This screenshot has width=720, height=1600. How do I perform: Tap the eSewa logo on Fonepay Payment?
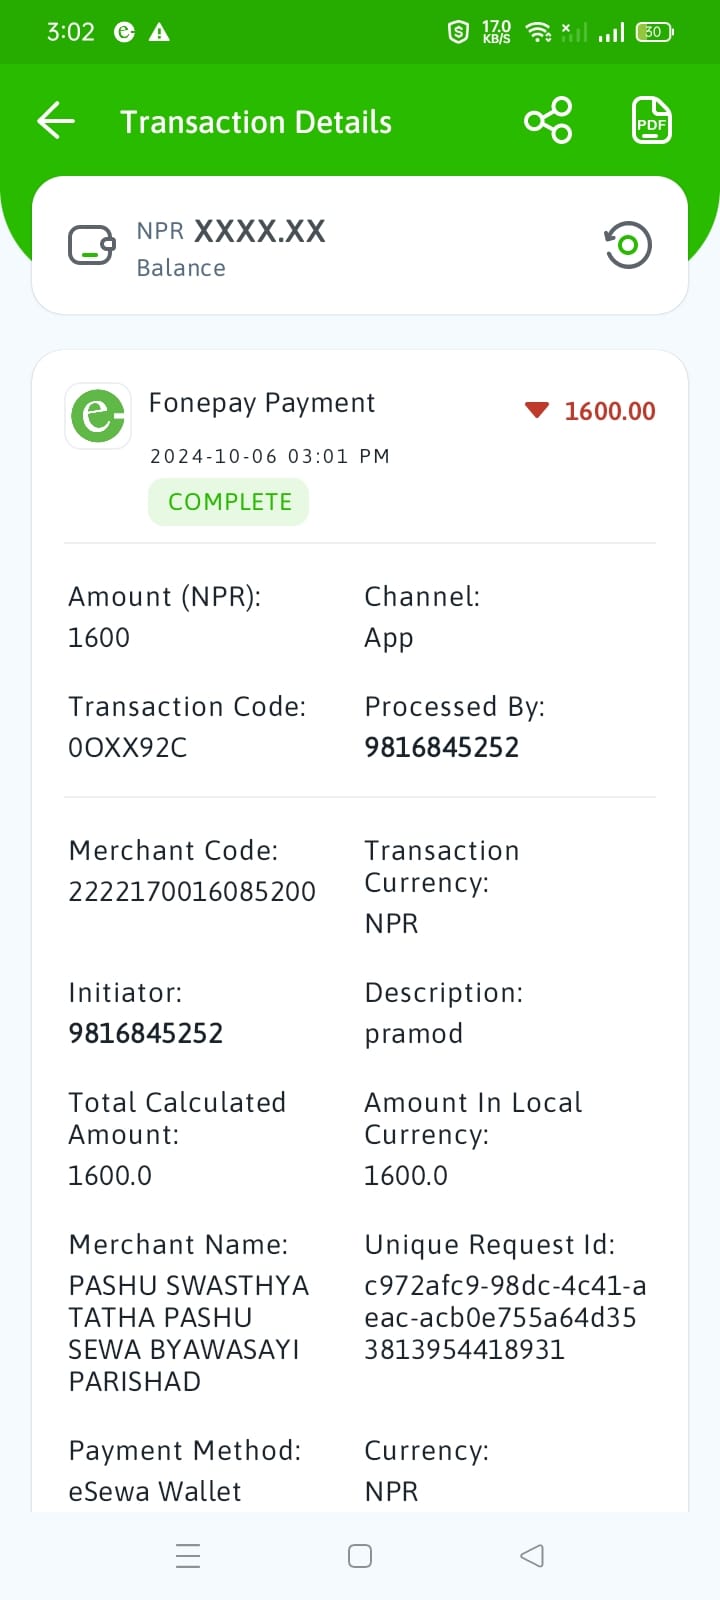click(98, 415)
